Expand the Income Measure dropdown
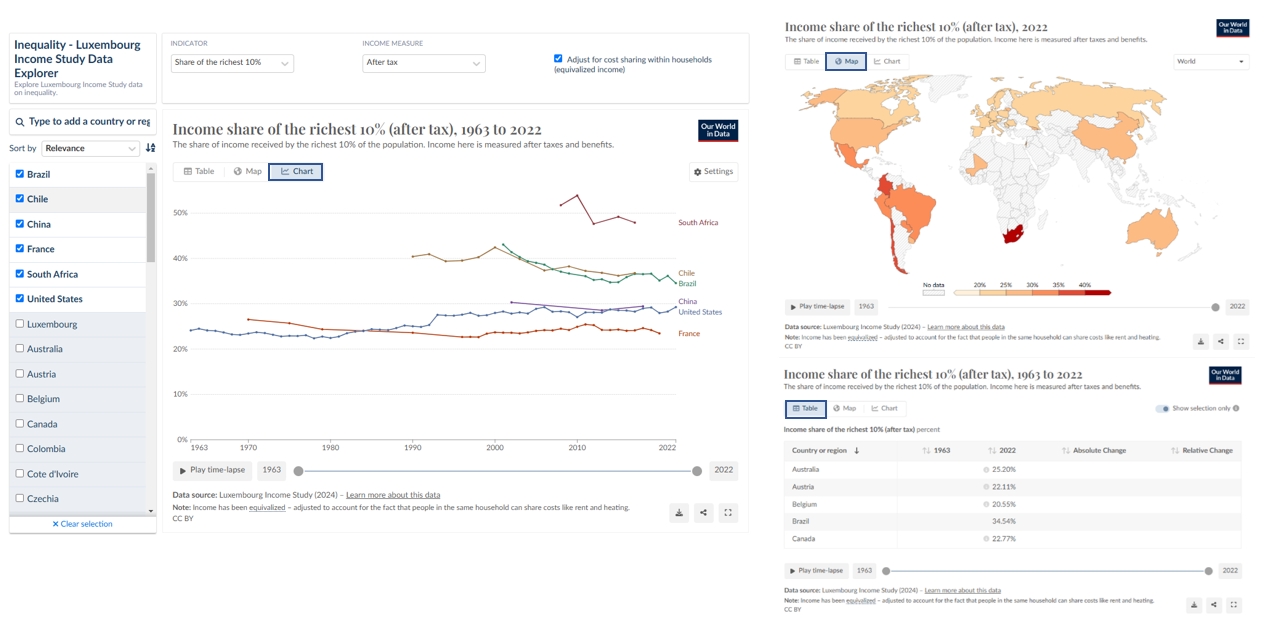The width and height of the screenshot is (1276, 624). 423,63
